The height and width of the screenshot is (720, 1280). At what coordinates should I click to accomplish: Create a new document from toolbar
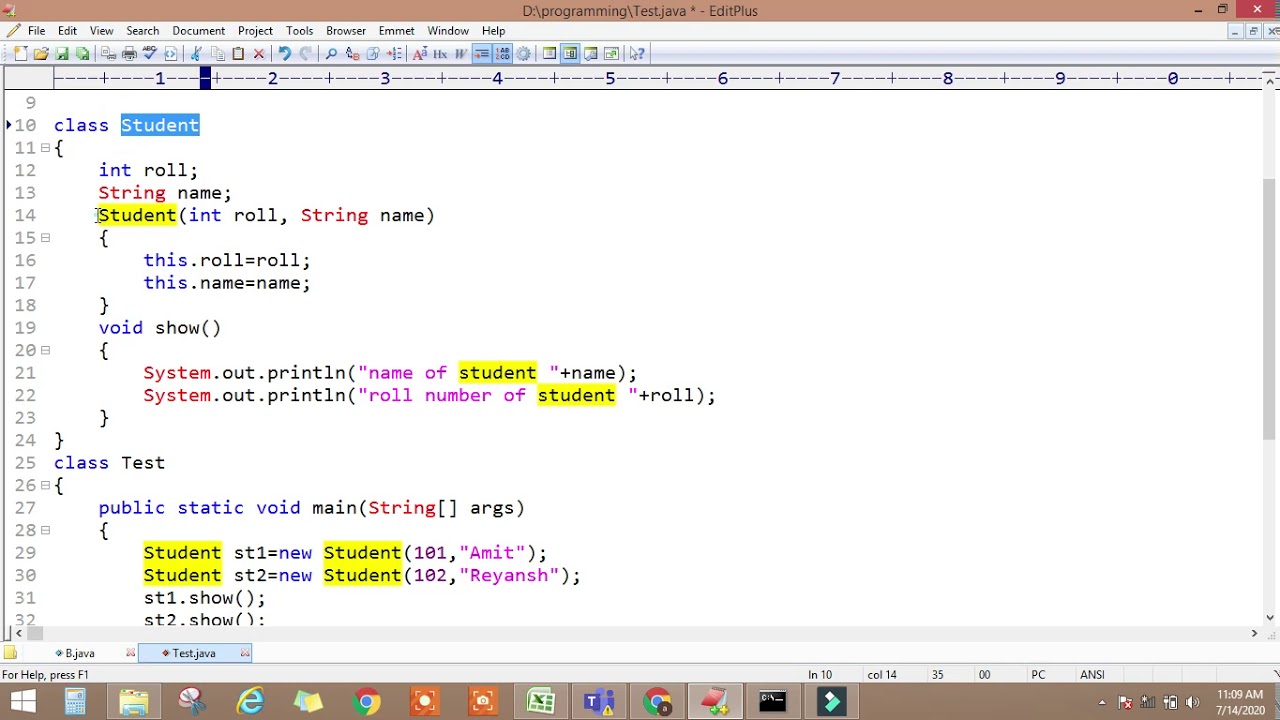pos(20,53)
